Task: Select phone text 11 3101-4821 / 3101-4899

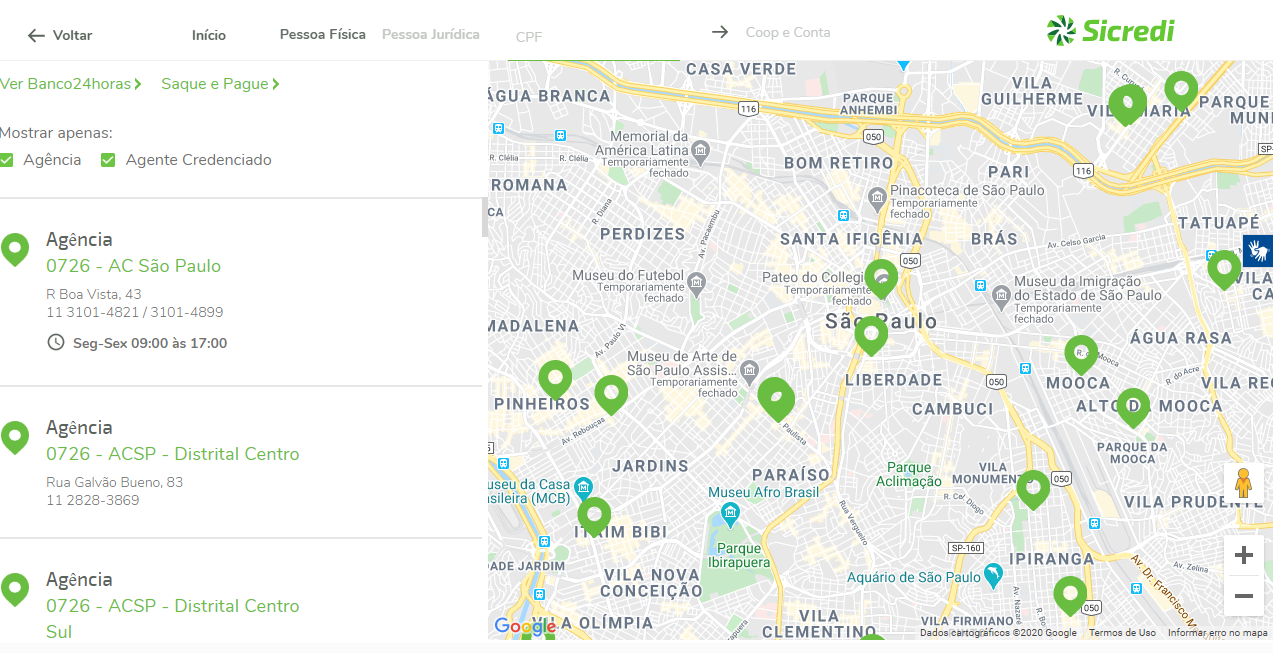Action: click(x=135, y=312)
